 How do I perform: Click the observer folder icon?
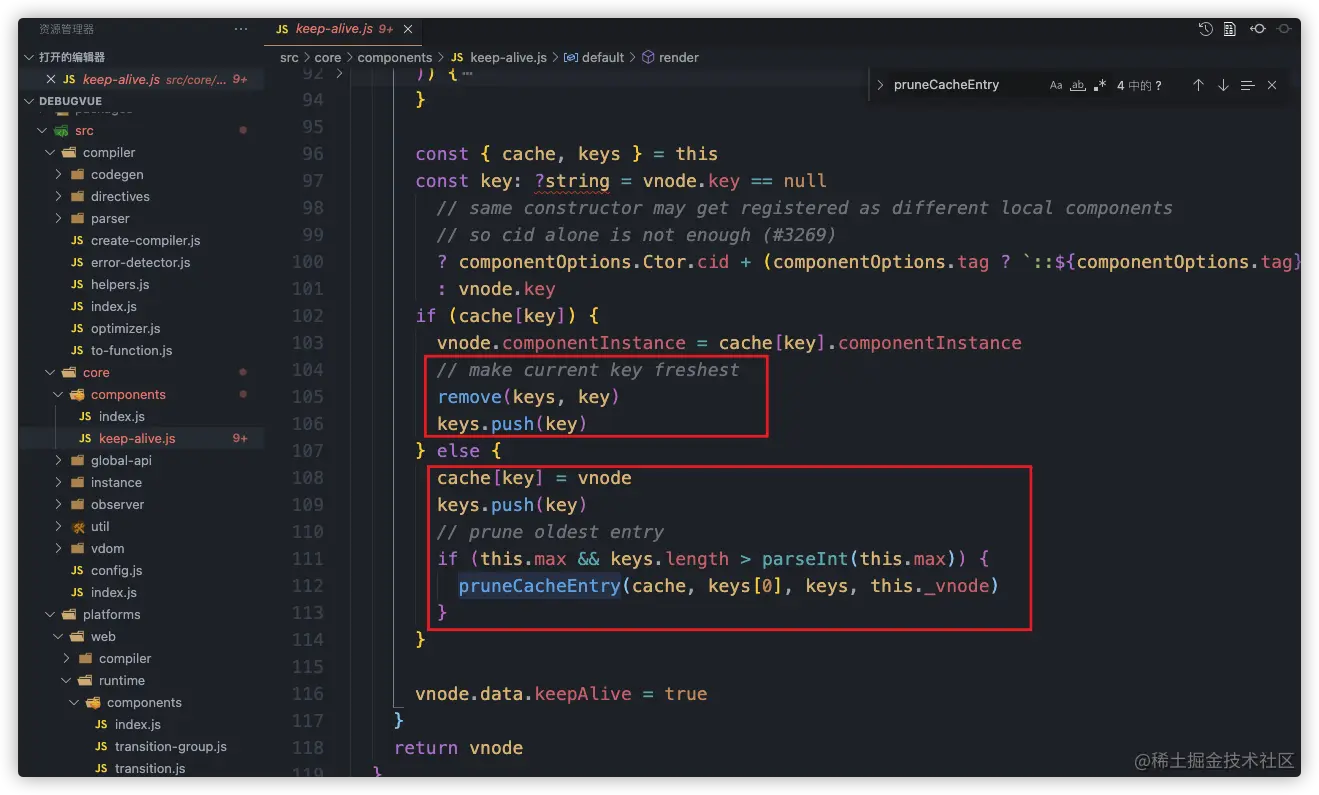(77, 505)
